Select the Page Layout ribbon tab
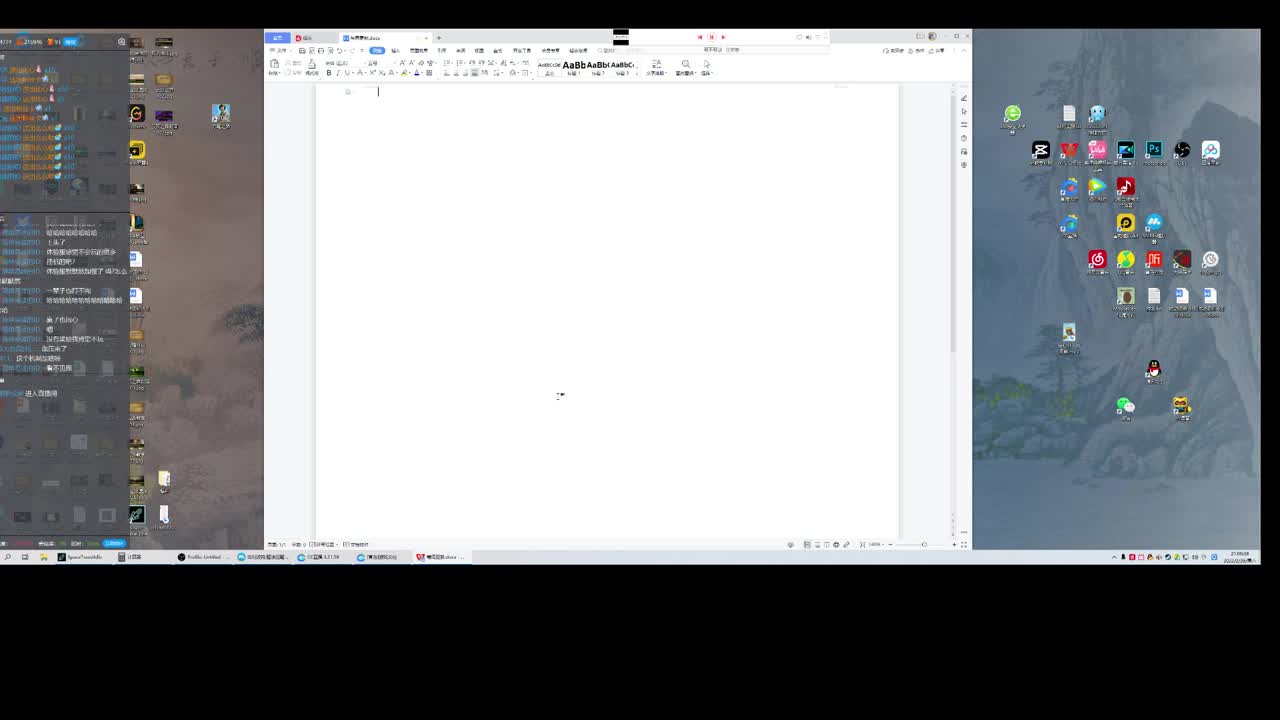Viewport: 1280px width, 720px height. point(418,51)
